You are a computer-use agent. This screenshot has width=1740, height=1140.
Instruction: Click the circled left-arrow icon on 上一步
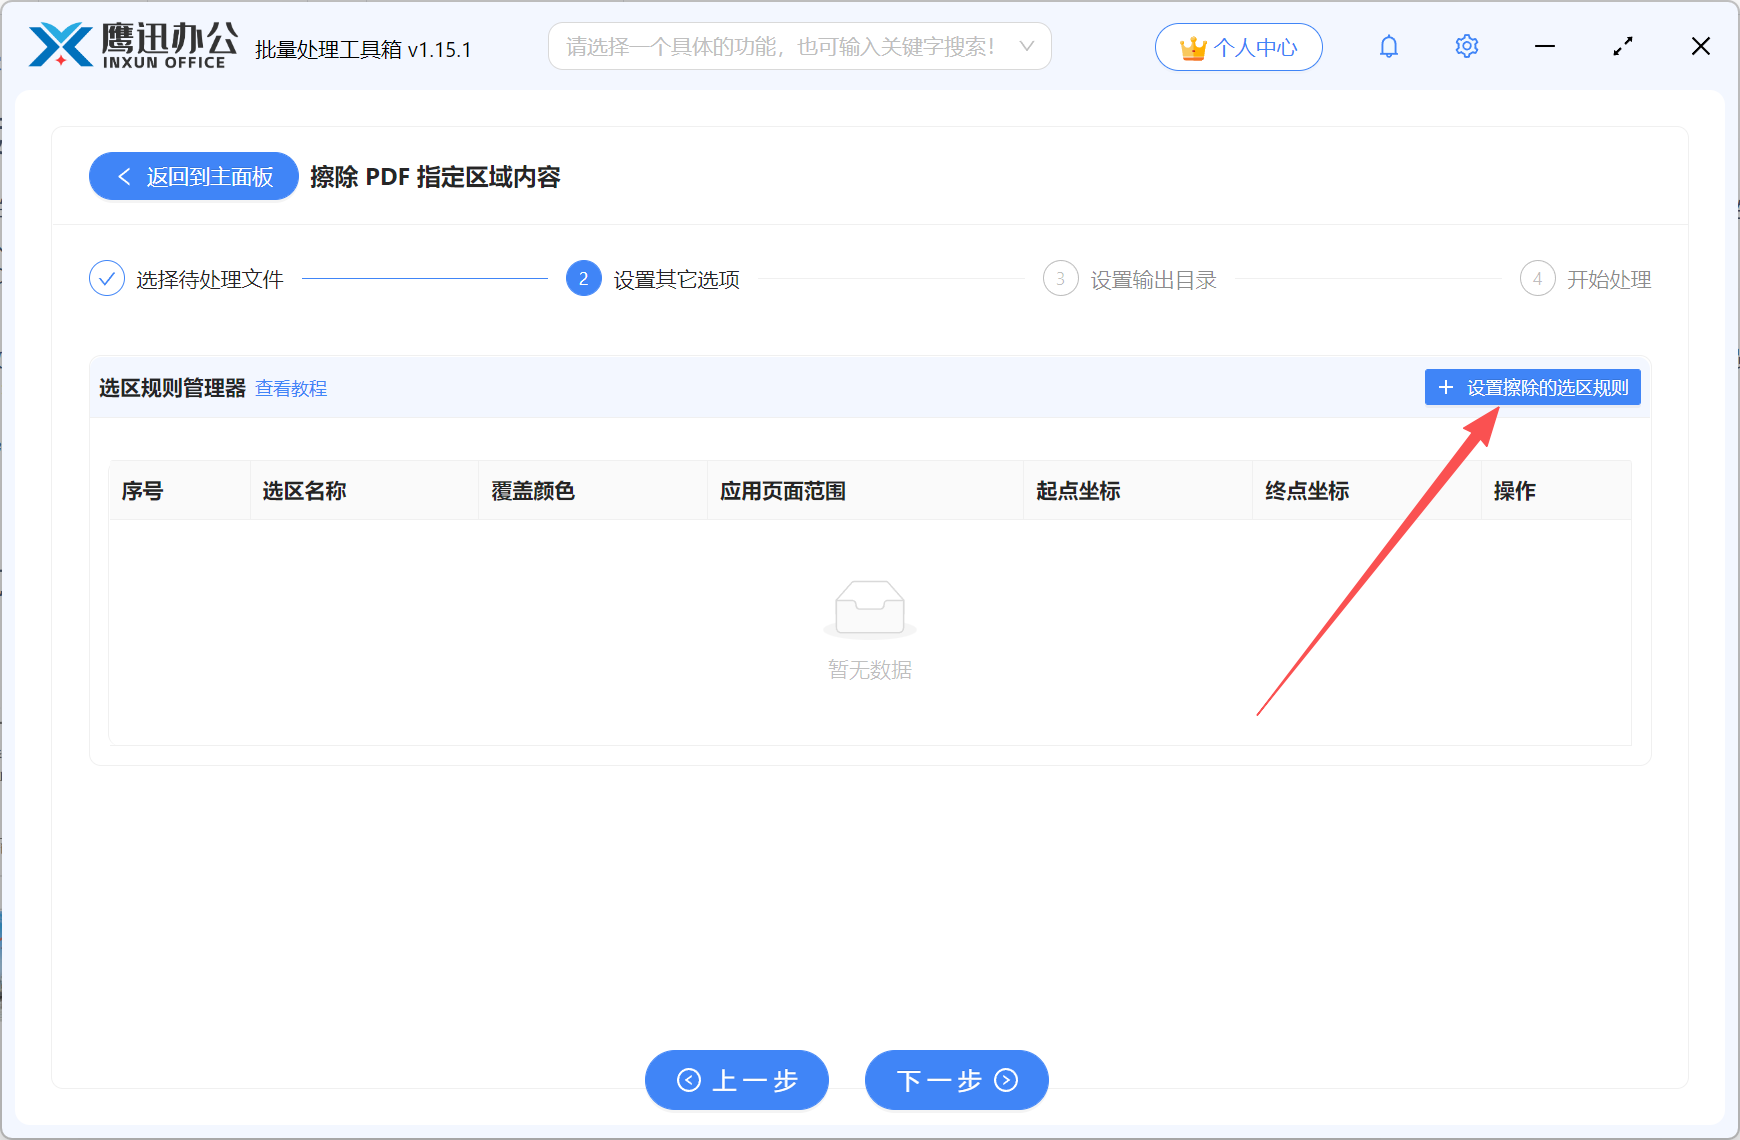pos(688,1080)
